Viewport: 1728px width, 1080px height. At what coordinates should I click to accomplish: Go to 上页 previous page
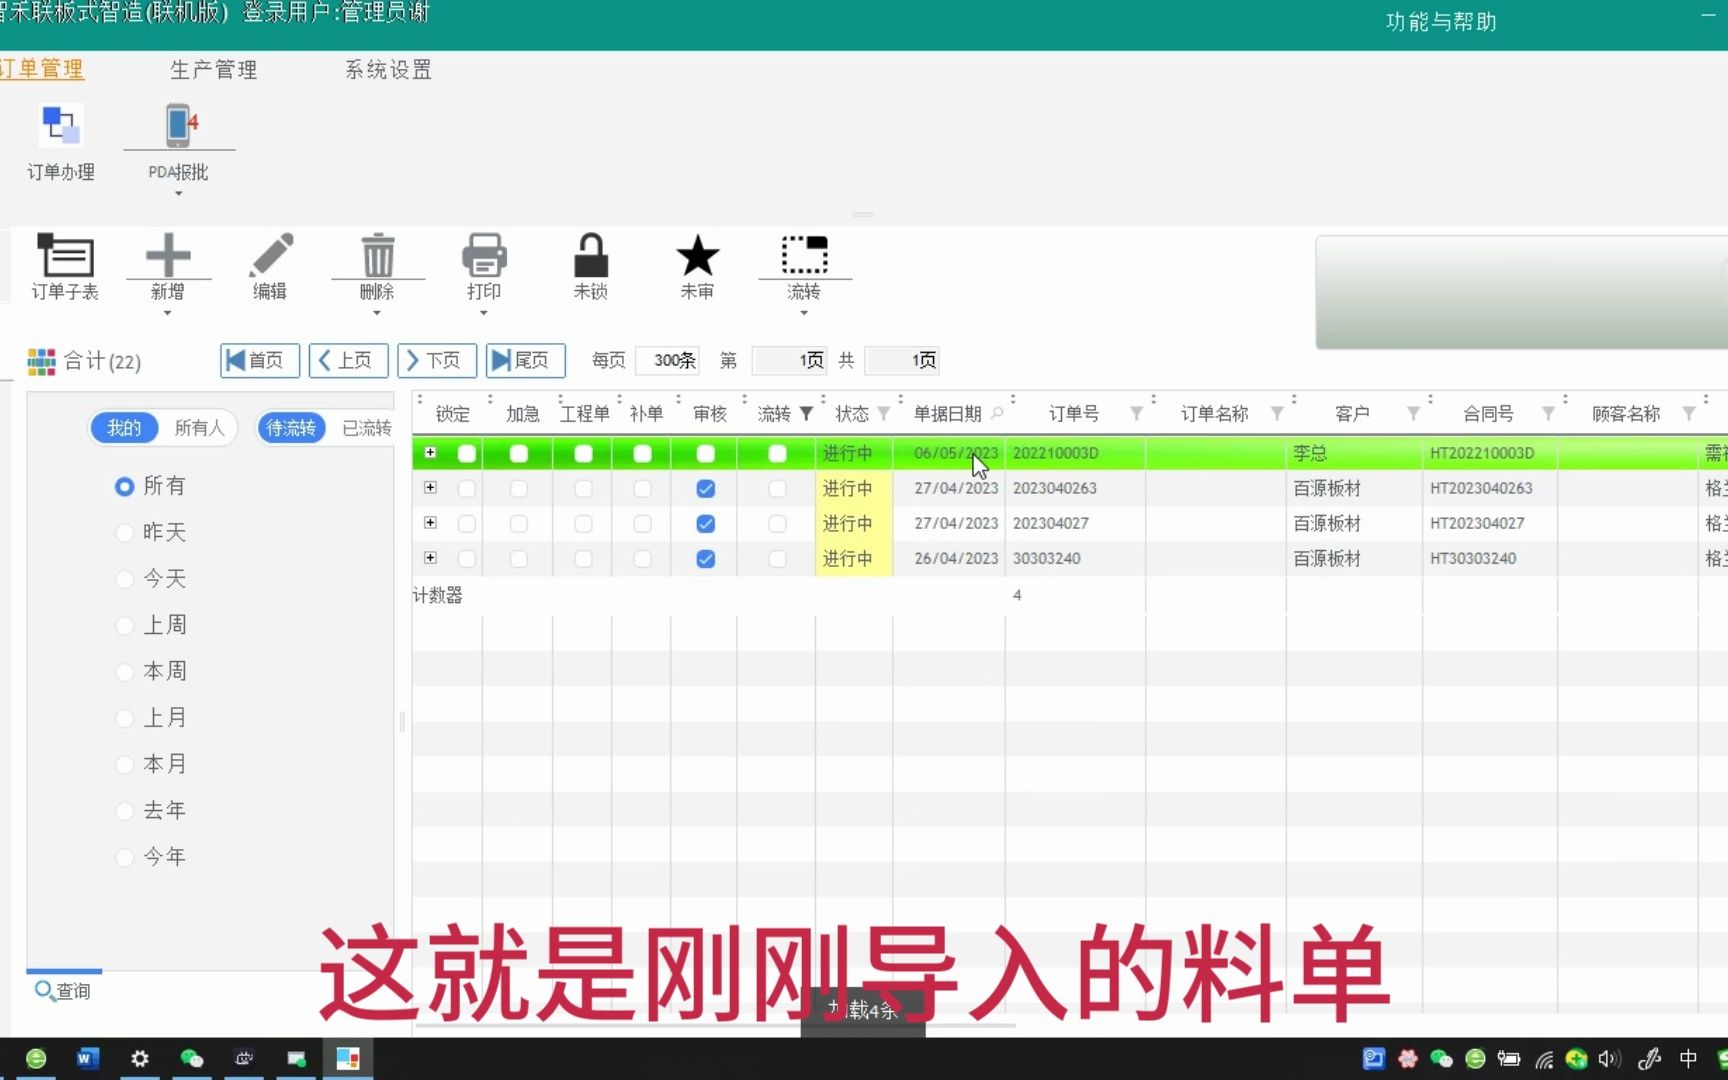[349, 360]
